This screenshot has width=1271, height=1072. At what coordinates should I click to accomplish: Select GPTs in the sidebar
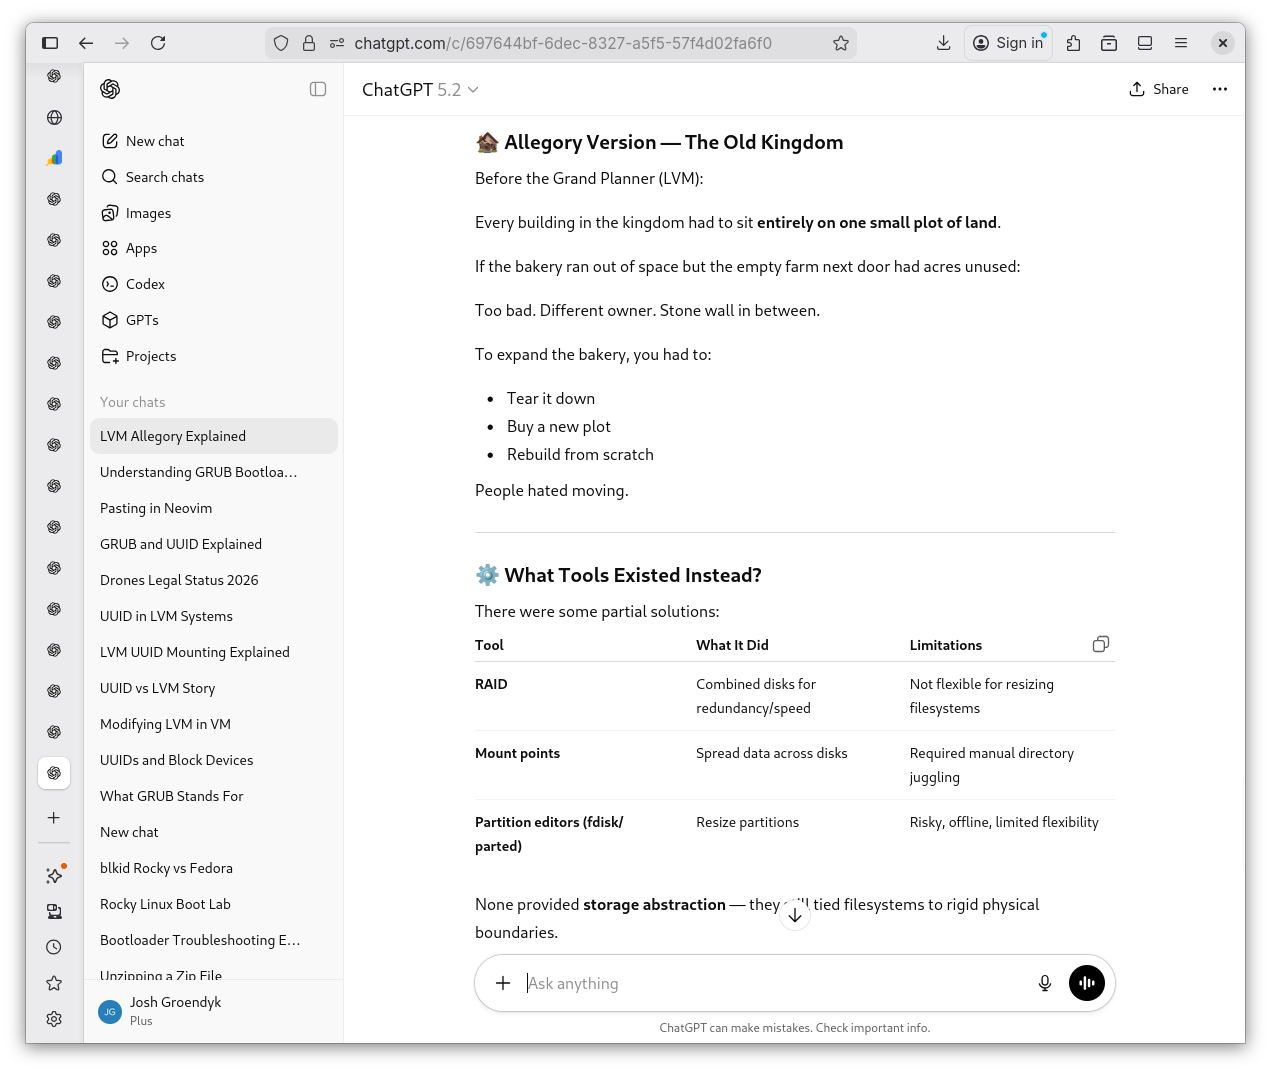142,320
